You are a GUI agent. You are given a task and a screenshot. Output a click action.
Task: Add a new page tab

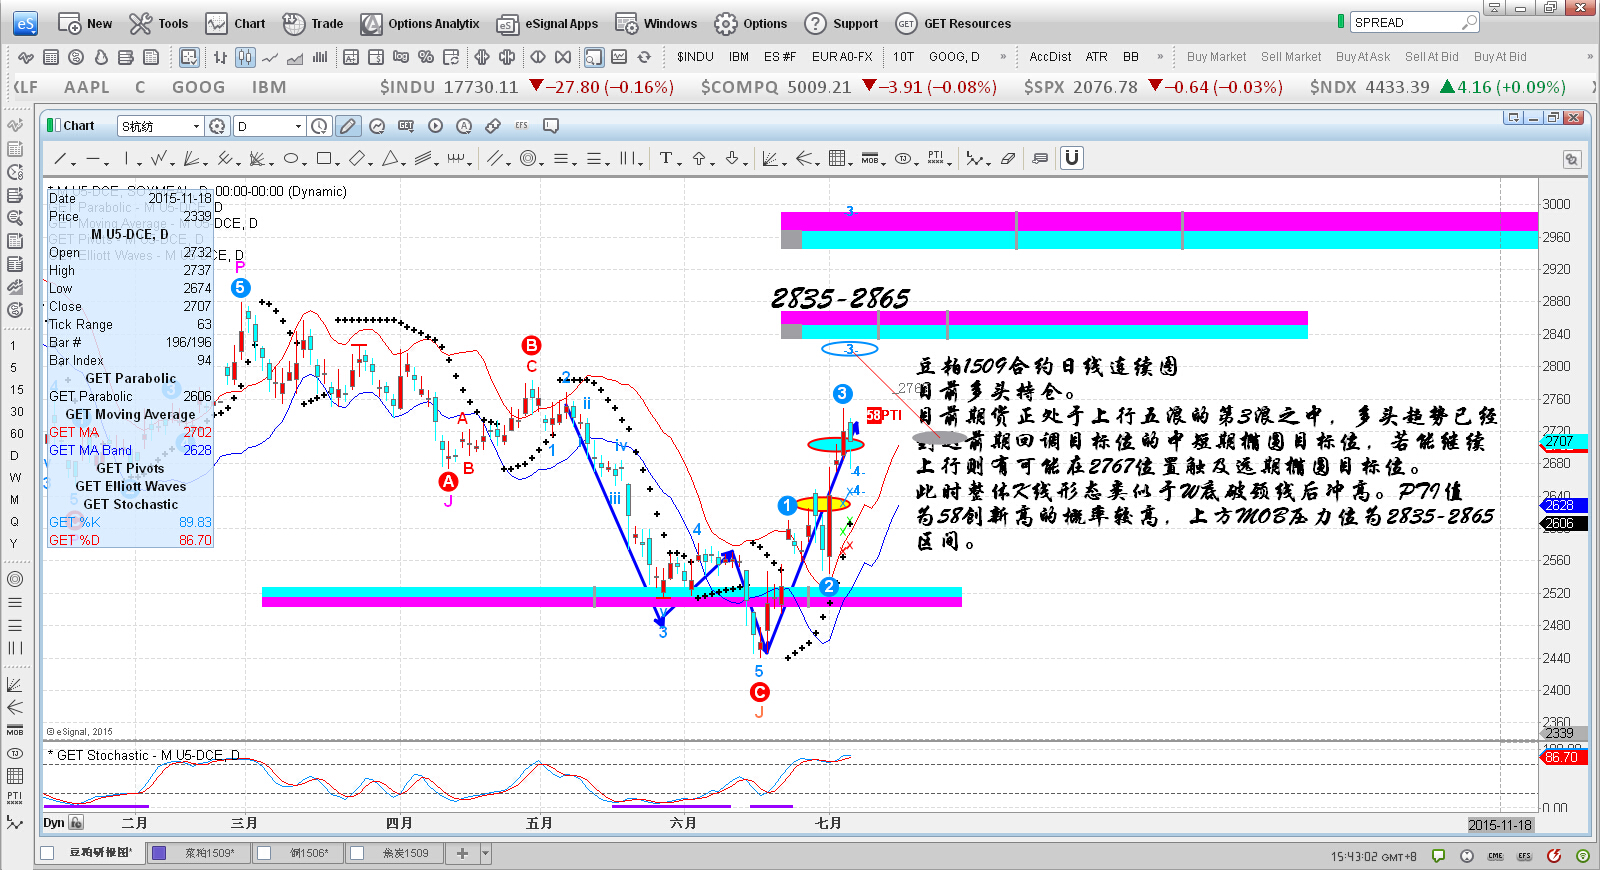tap(462, 853)
